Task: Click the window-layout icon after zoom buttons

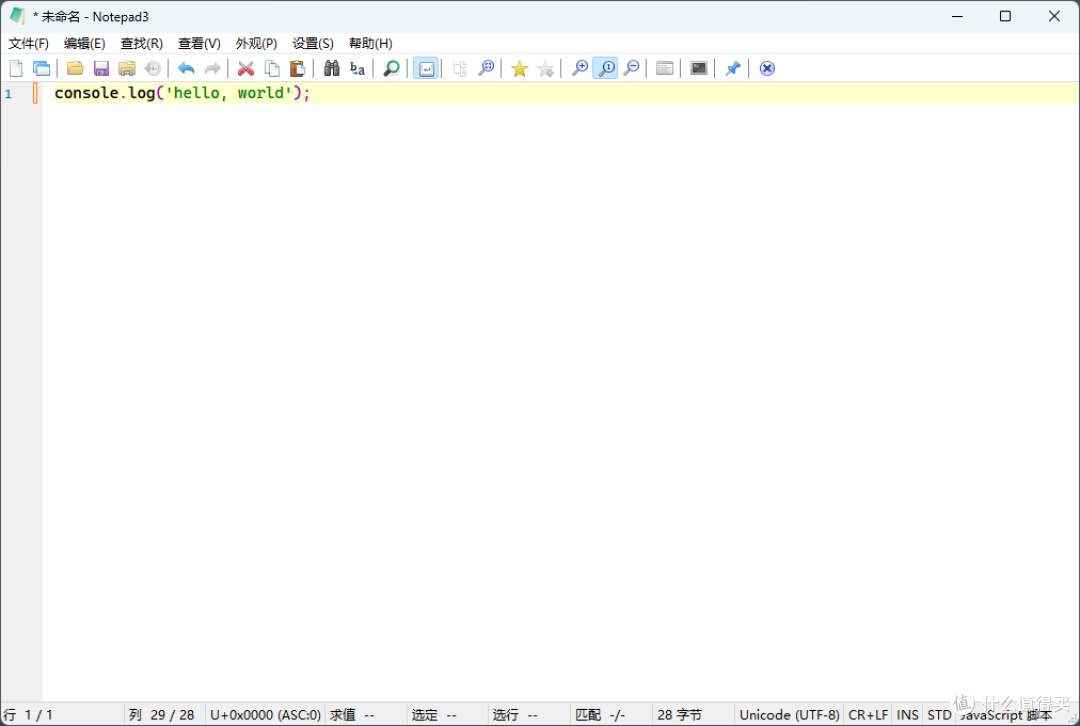Action: [665, 68]
